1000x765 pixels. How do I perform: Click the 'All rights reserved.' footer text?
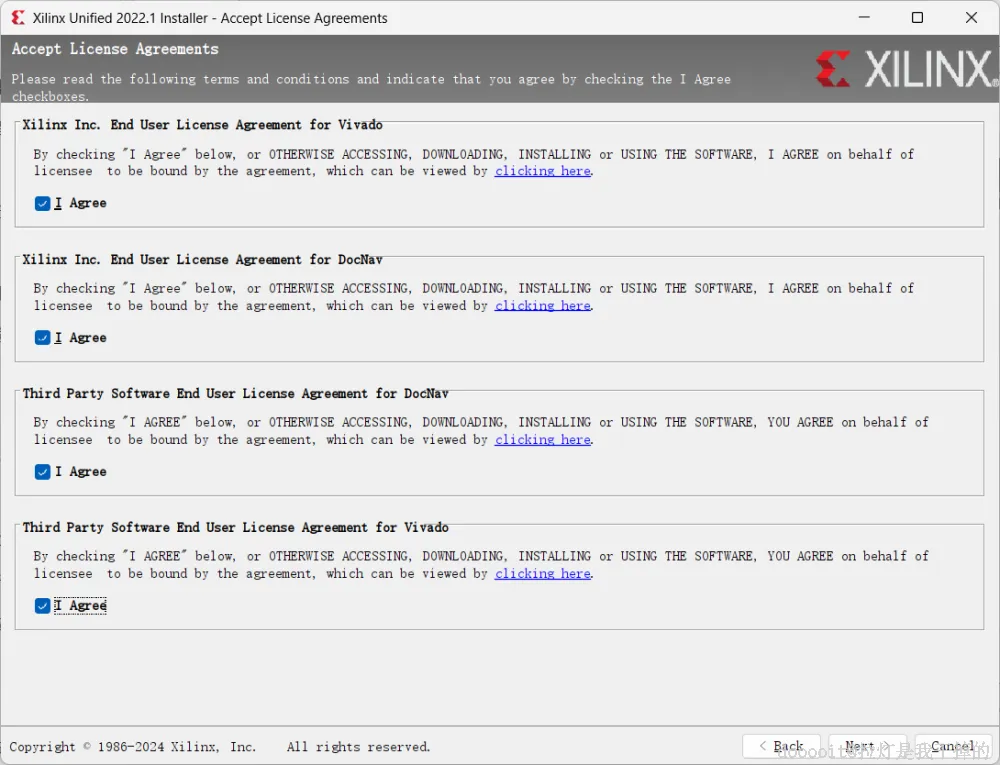tap(358, 747)
